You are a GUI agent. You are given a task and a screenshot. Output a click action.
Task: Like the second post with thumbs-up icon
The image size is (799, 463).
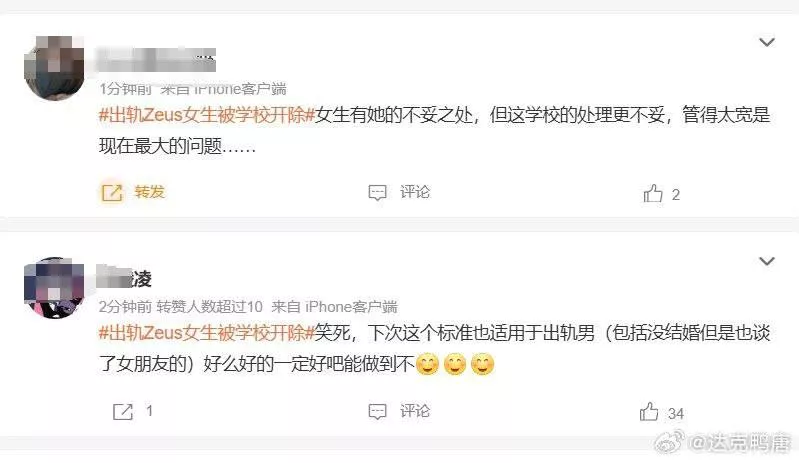(649, 412)
